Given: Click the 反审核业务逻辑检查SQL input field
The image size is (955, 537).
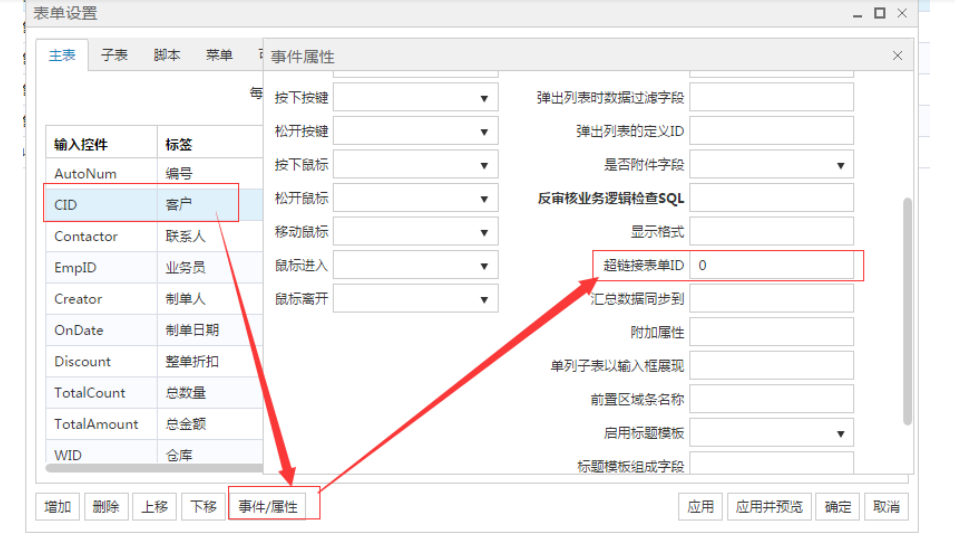Looking at the screenshot, I should pos(771,198).
